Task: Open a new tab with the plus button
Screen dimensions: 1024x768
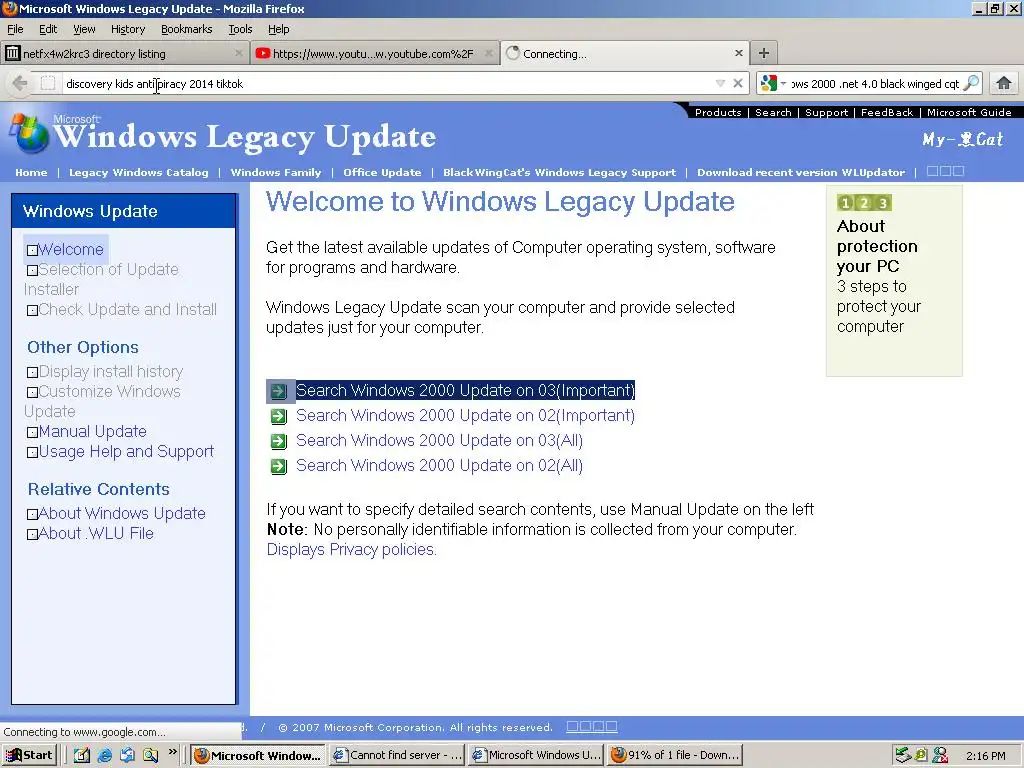Action: pyautogui.click(x=763, y=53)
